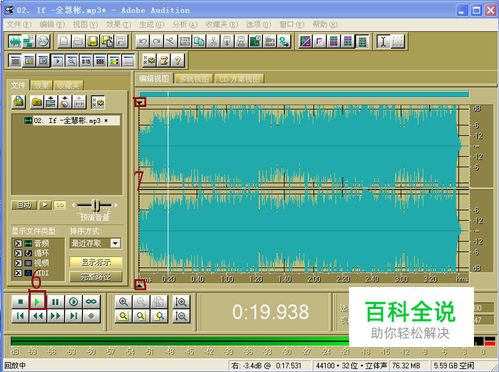
Task: Open the 帮助(H) menu
Action: pyautogui.click(x=325, y=24)
